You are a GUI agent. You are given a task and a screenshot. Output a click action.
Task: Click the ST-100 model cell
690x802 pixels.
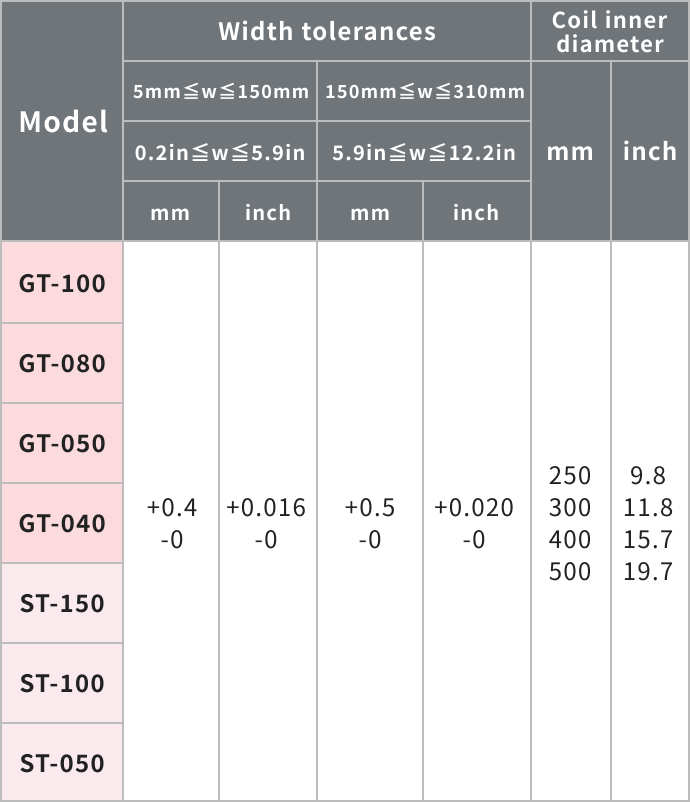[x=62, y=683]
